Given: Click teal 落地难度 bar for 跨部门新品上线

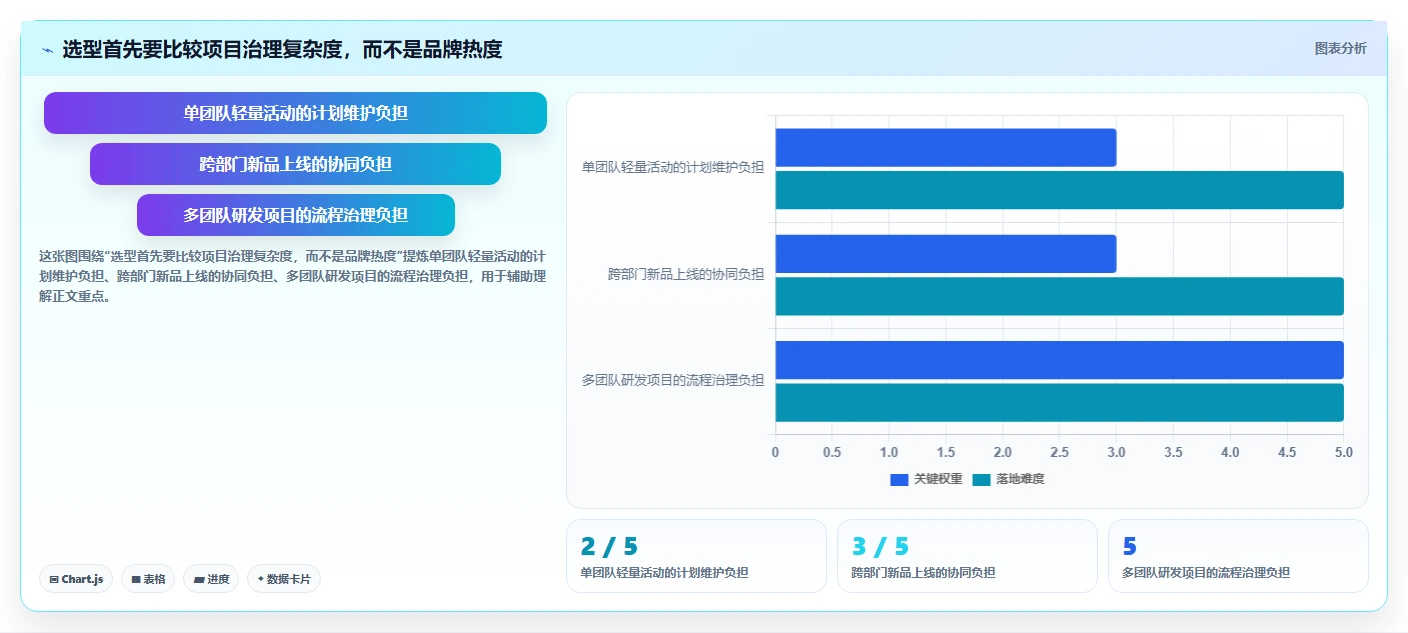Looking at the screenshot, I should point(1059,296).
